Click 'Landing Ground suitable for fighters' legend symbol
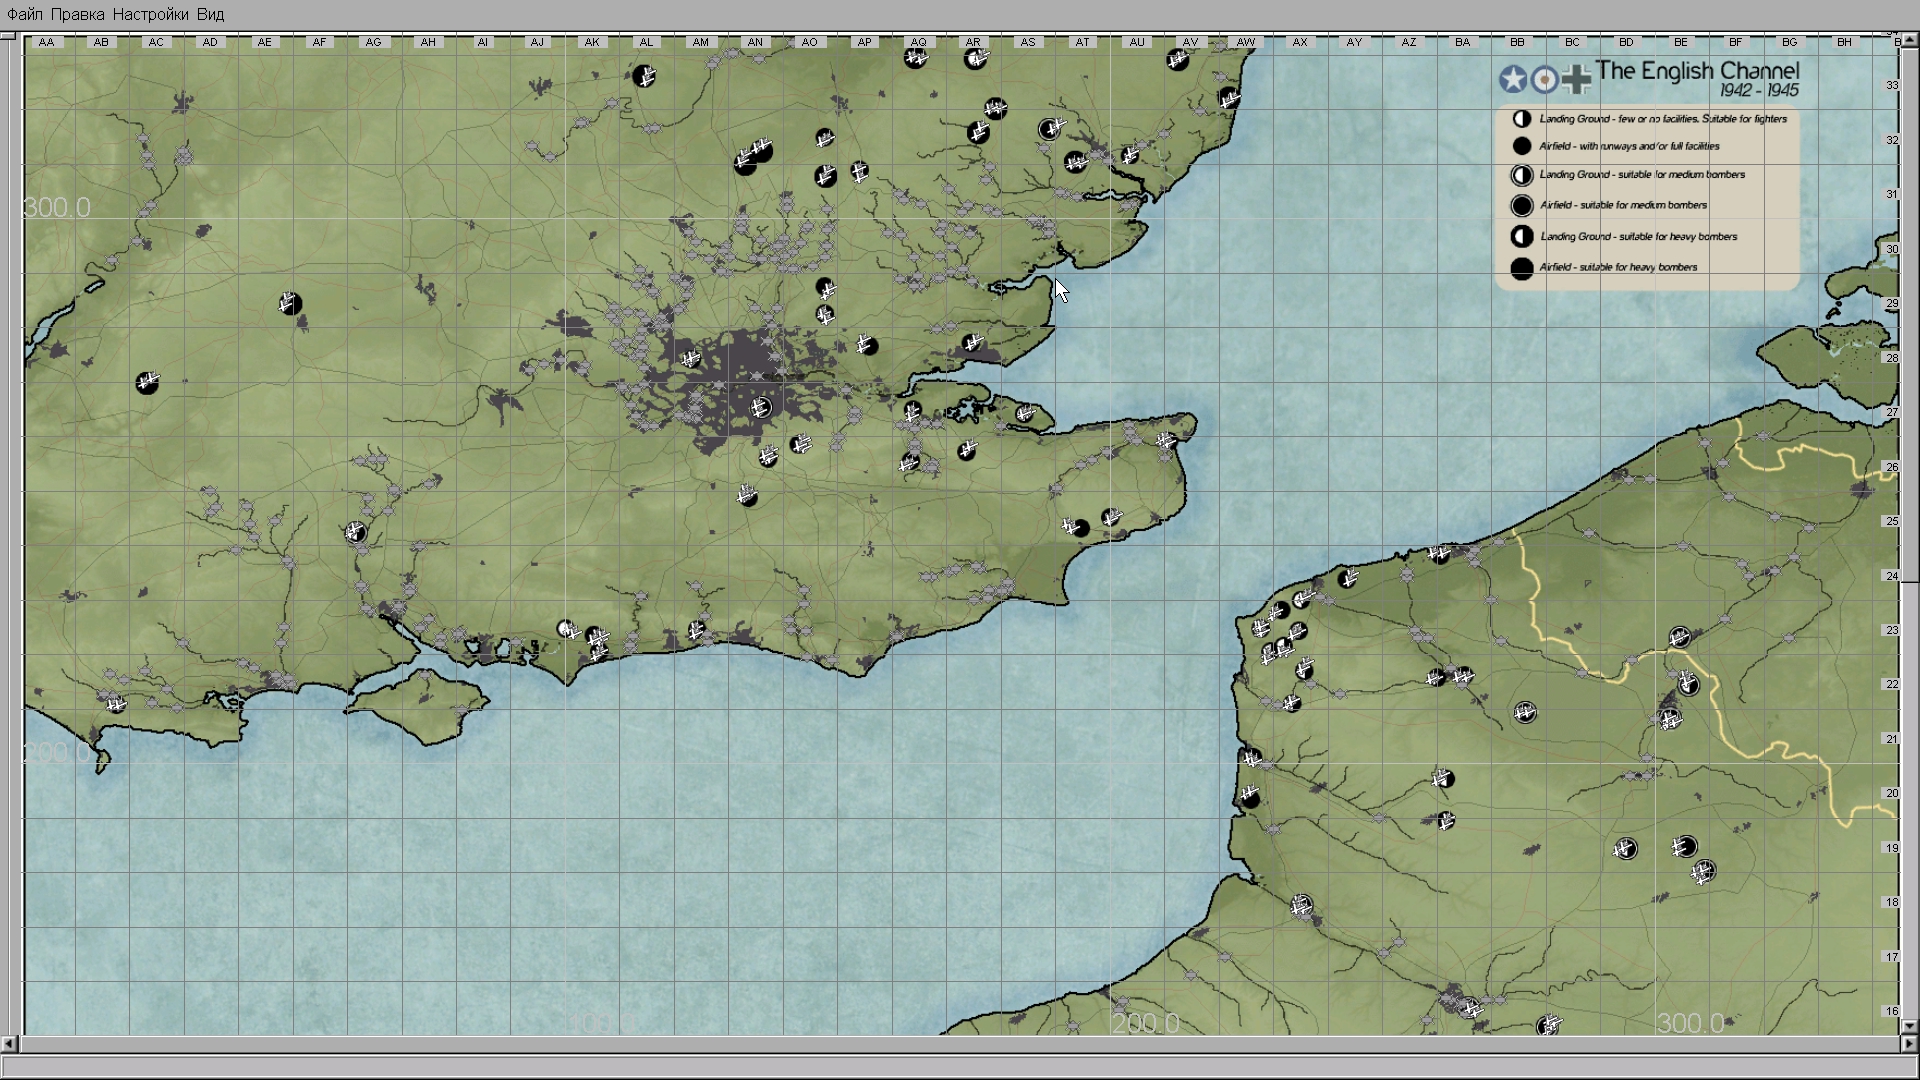Image resolution: width=1920 pixels, height=1080 pixels. click(1522, 119)
